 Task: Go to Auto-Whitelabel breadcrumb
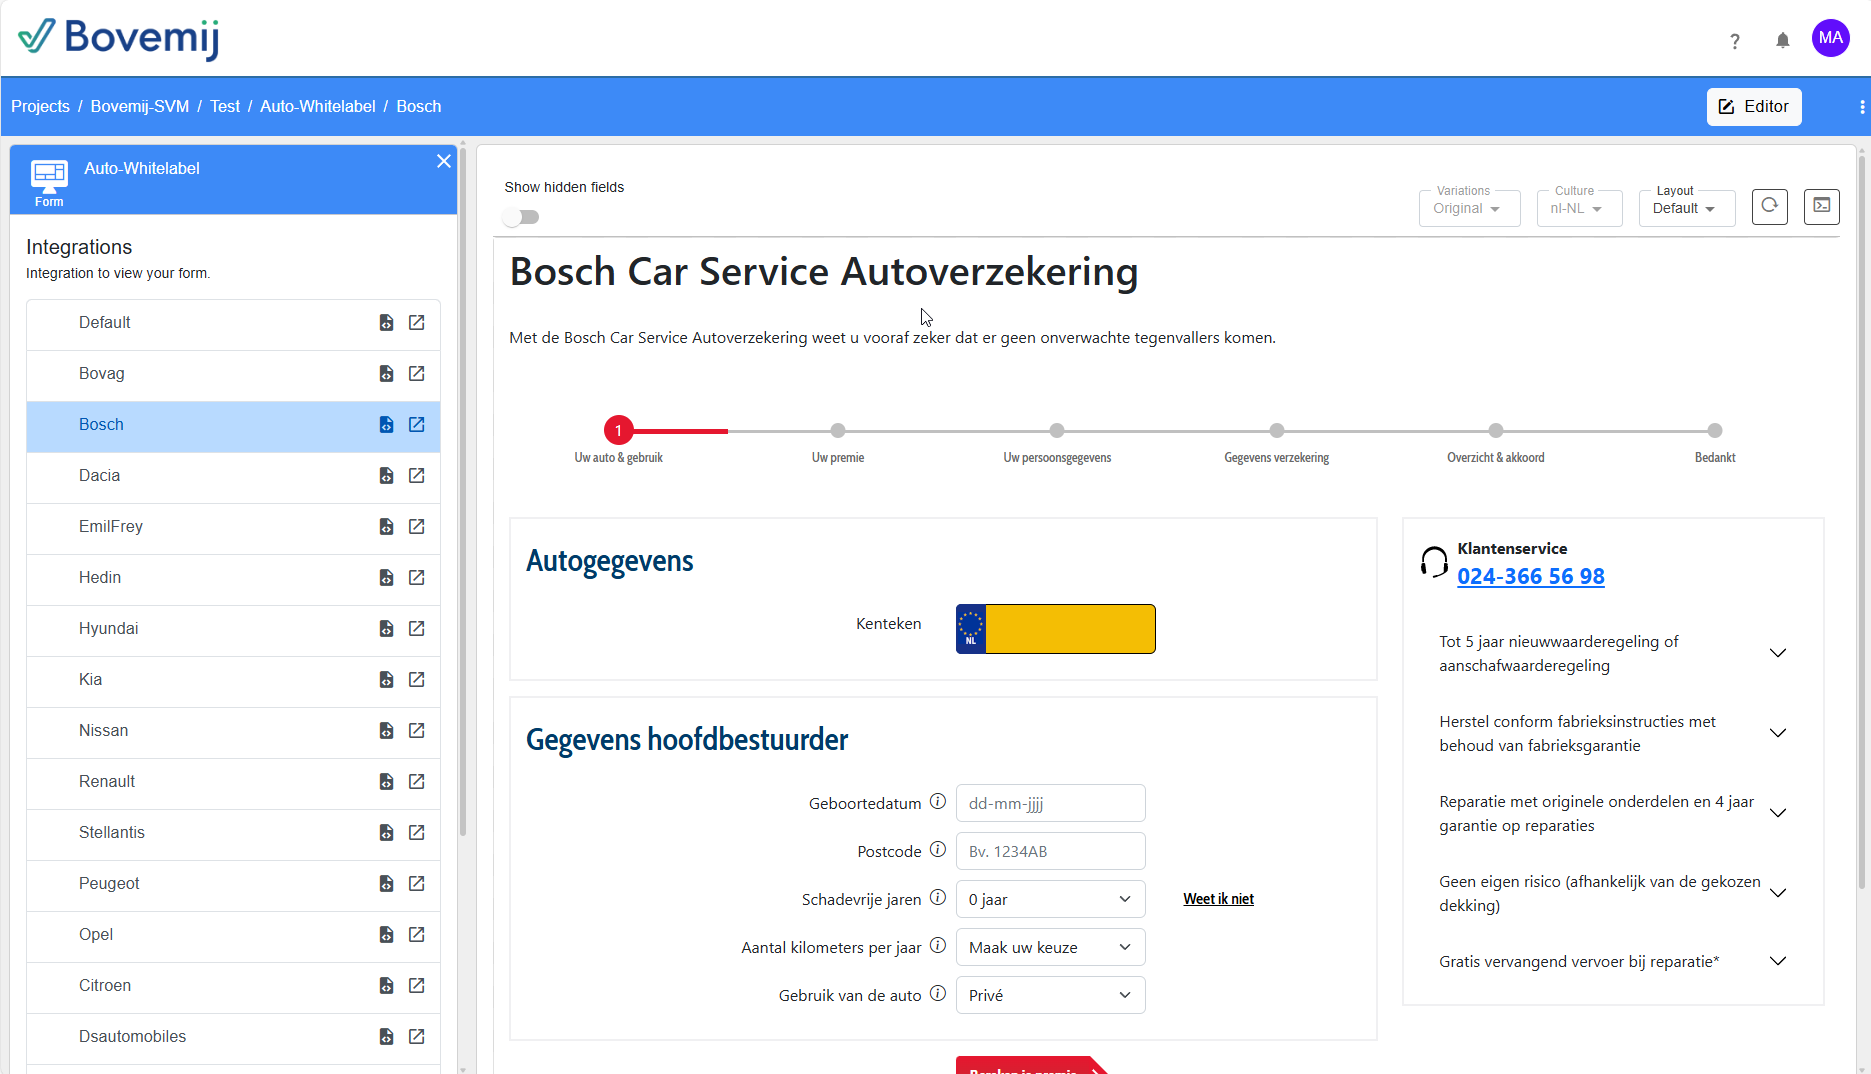pyautogui.click(x=318, y=106)
